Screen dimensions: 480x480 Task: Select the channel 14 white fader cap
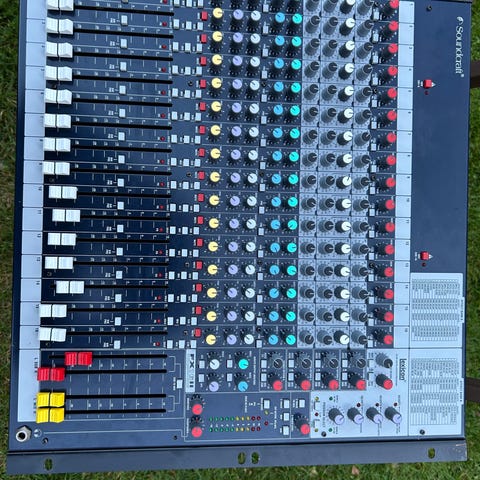click(70, 287)
